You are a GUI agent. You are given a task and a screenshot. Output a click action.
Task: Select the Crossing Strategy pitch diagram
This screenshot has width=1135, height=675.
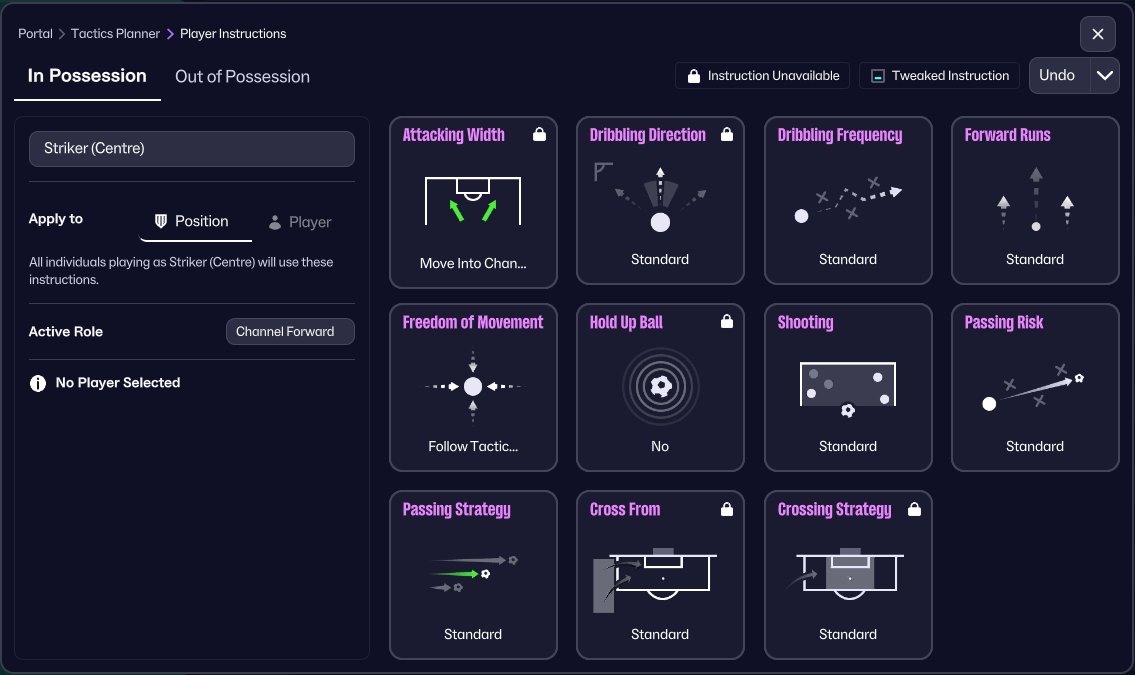pyautogui.click(x=847, y=574)
